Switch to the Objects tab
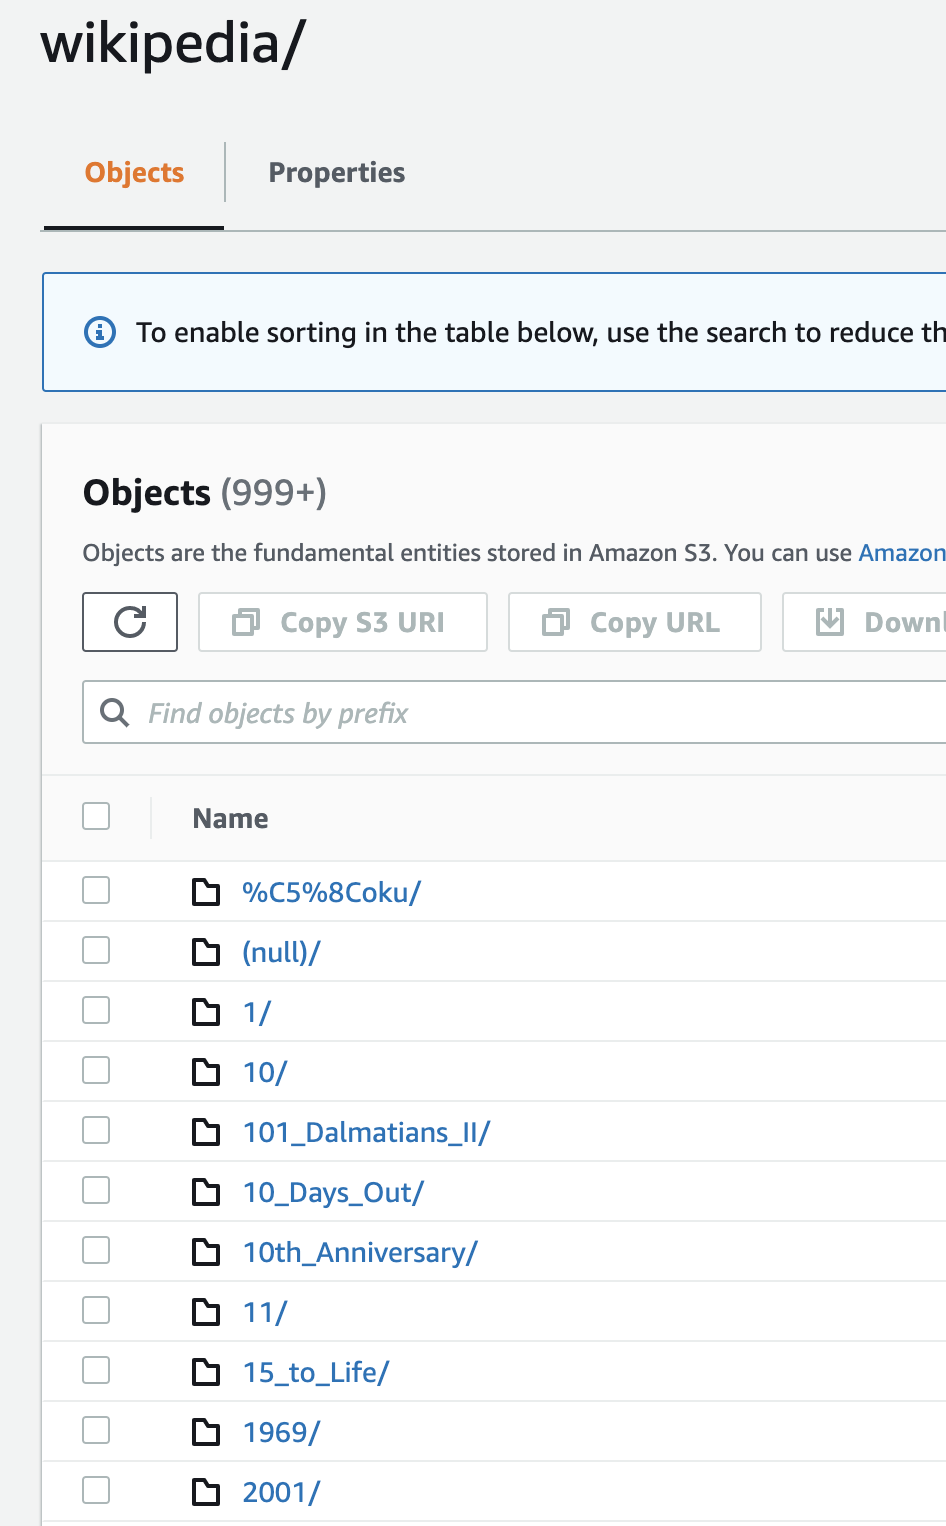This screenshot has height=1526, width=946. point(134,172)
